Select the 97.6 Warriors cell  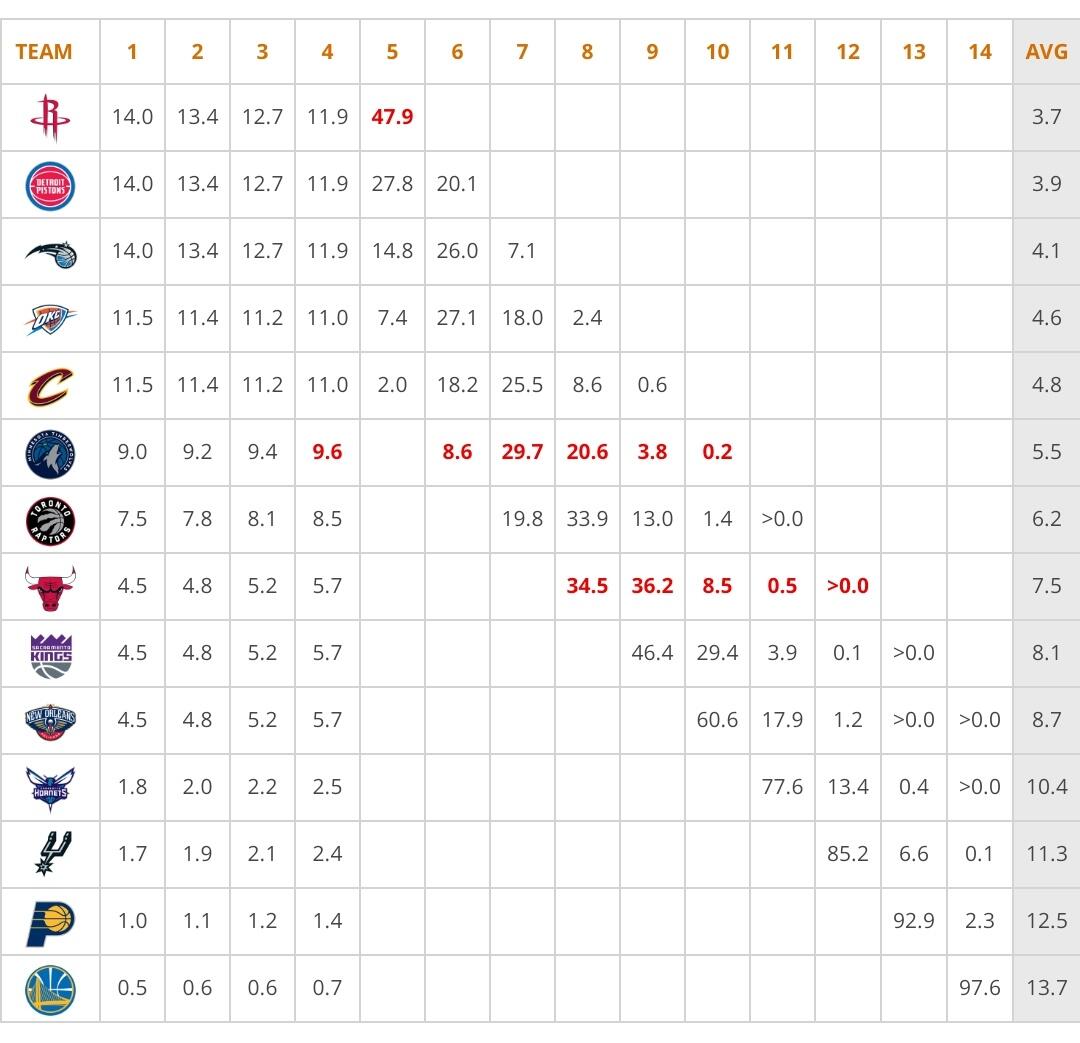[x=979, y=988]
